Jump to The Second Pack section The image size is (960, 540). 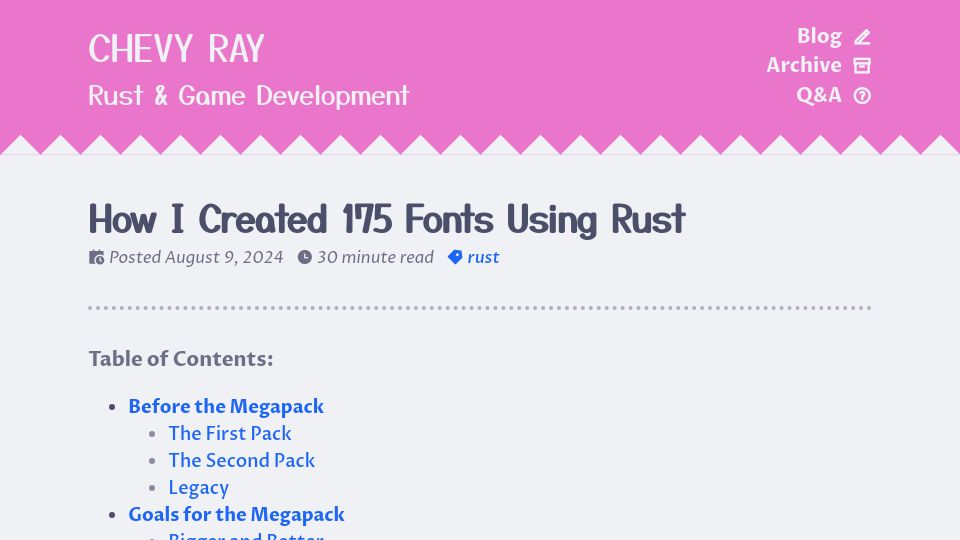241,460
